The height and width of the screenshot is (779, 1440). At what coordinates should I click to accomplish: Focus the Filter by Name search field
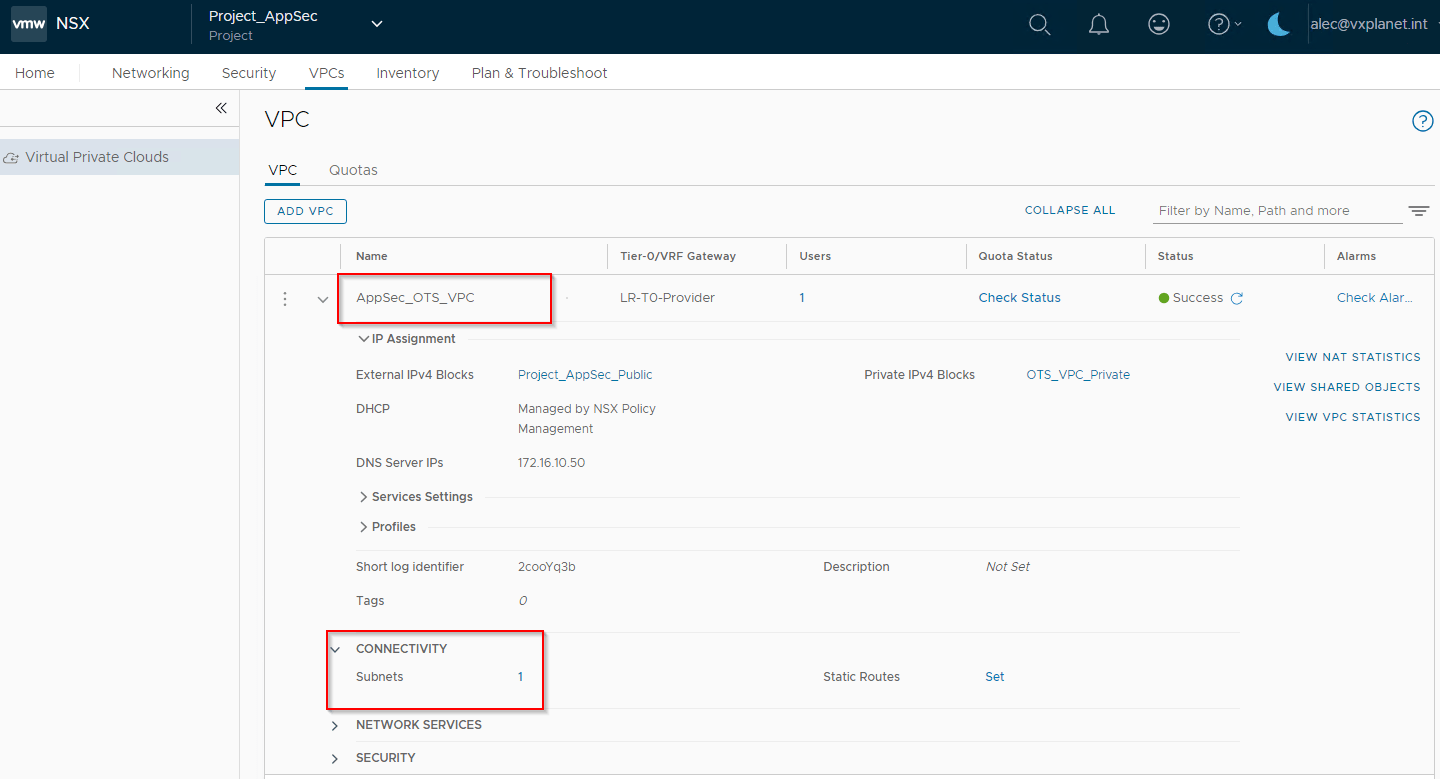(x=1278, y=211)
